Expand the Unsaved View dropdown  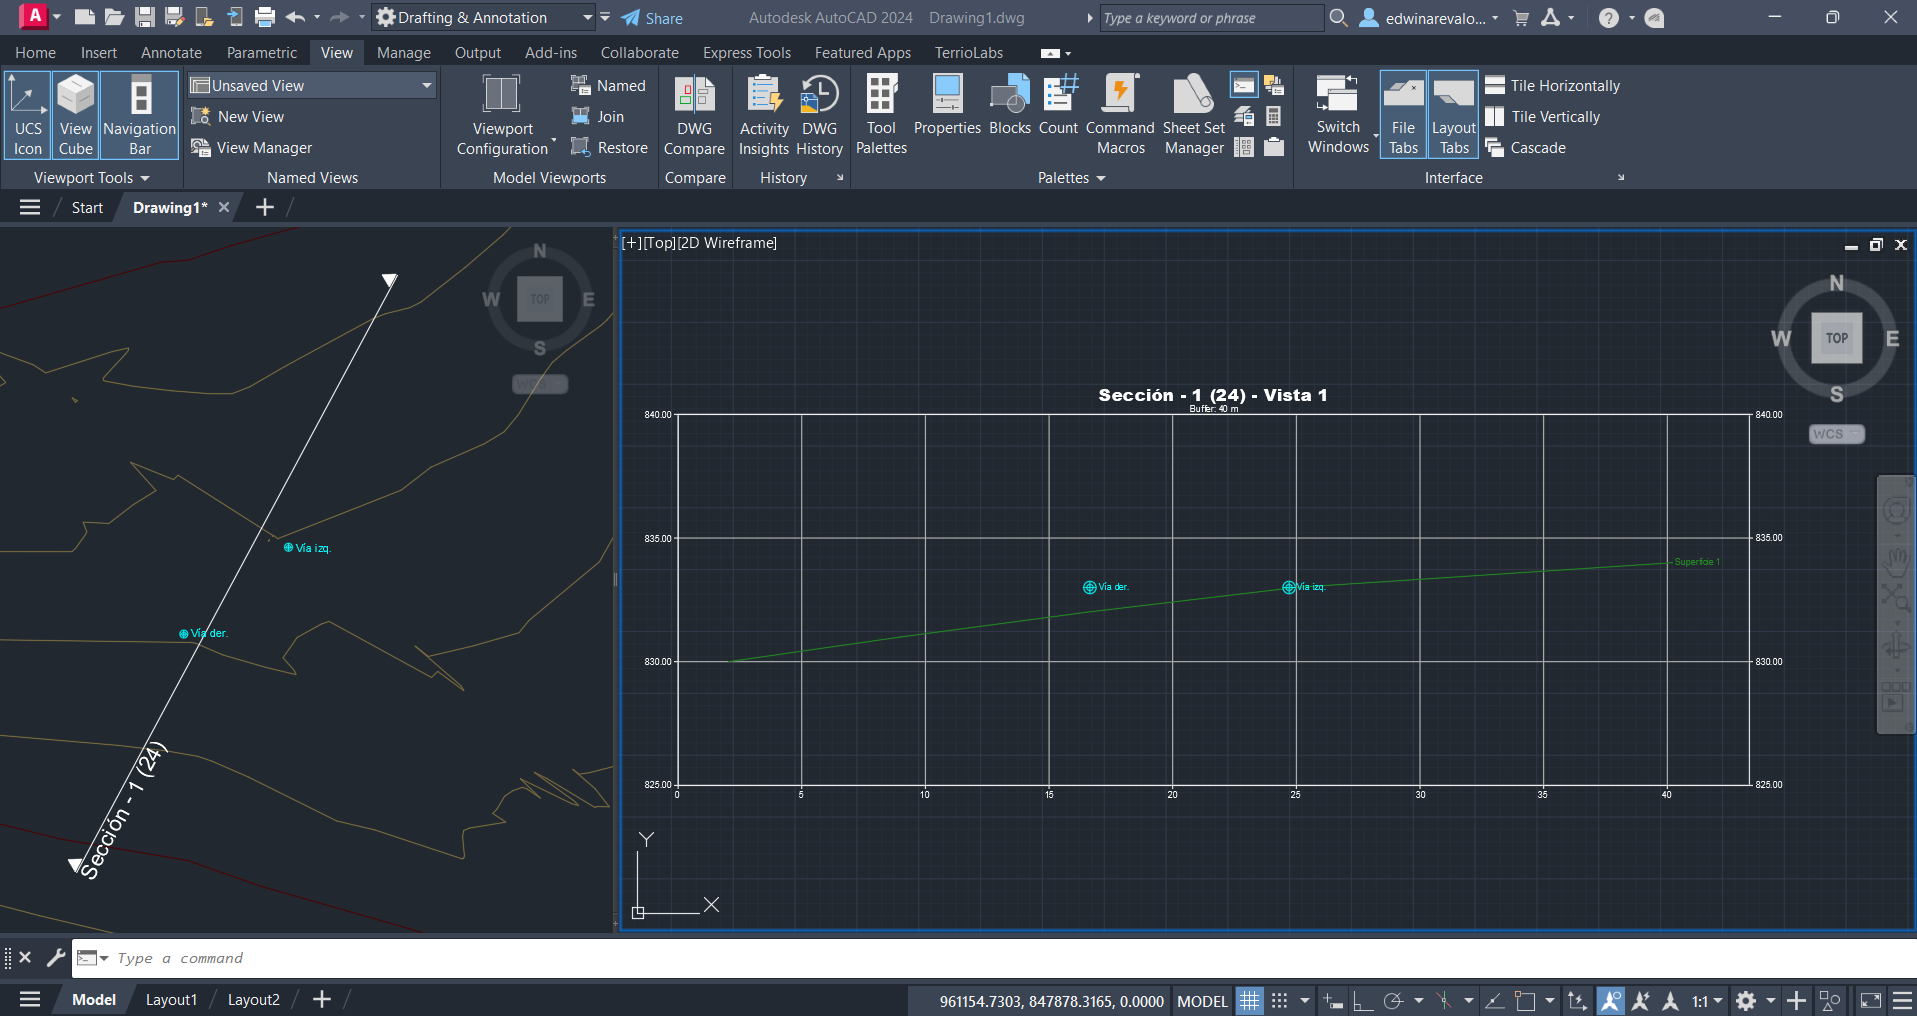(x=427, y=86)
